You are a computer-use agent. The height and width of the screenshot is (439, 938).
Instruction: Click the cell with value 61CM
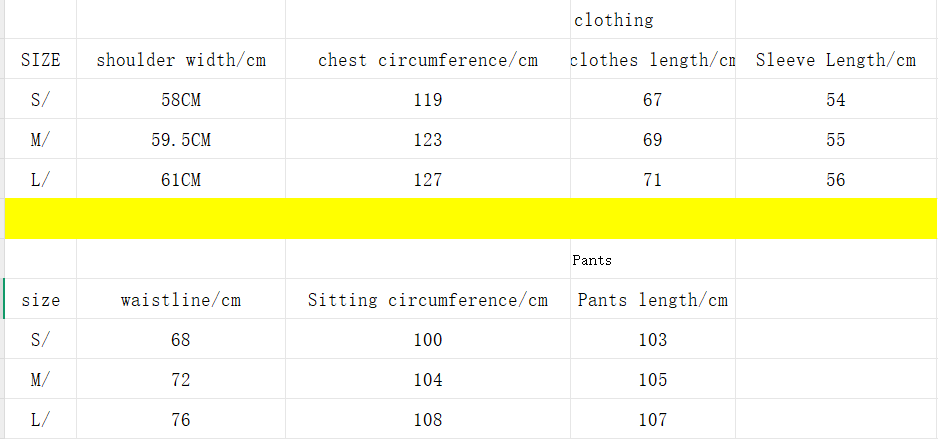[x=181, y=180]
